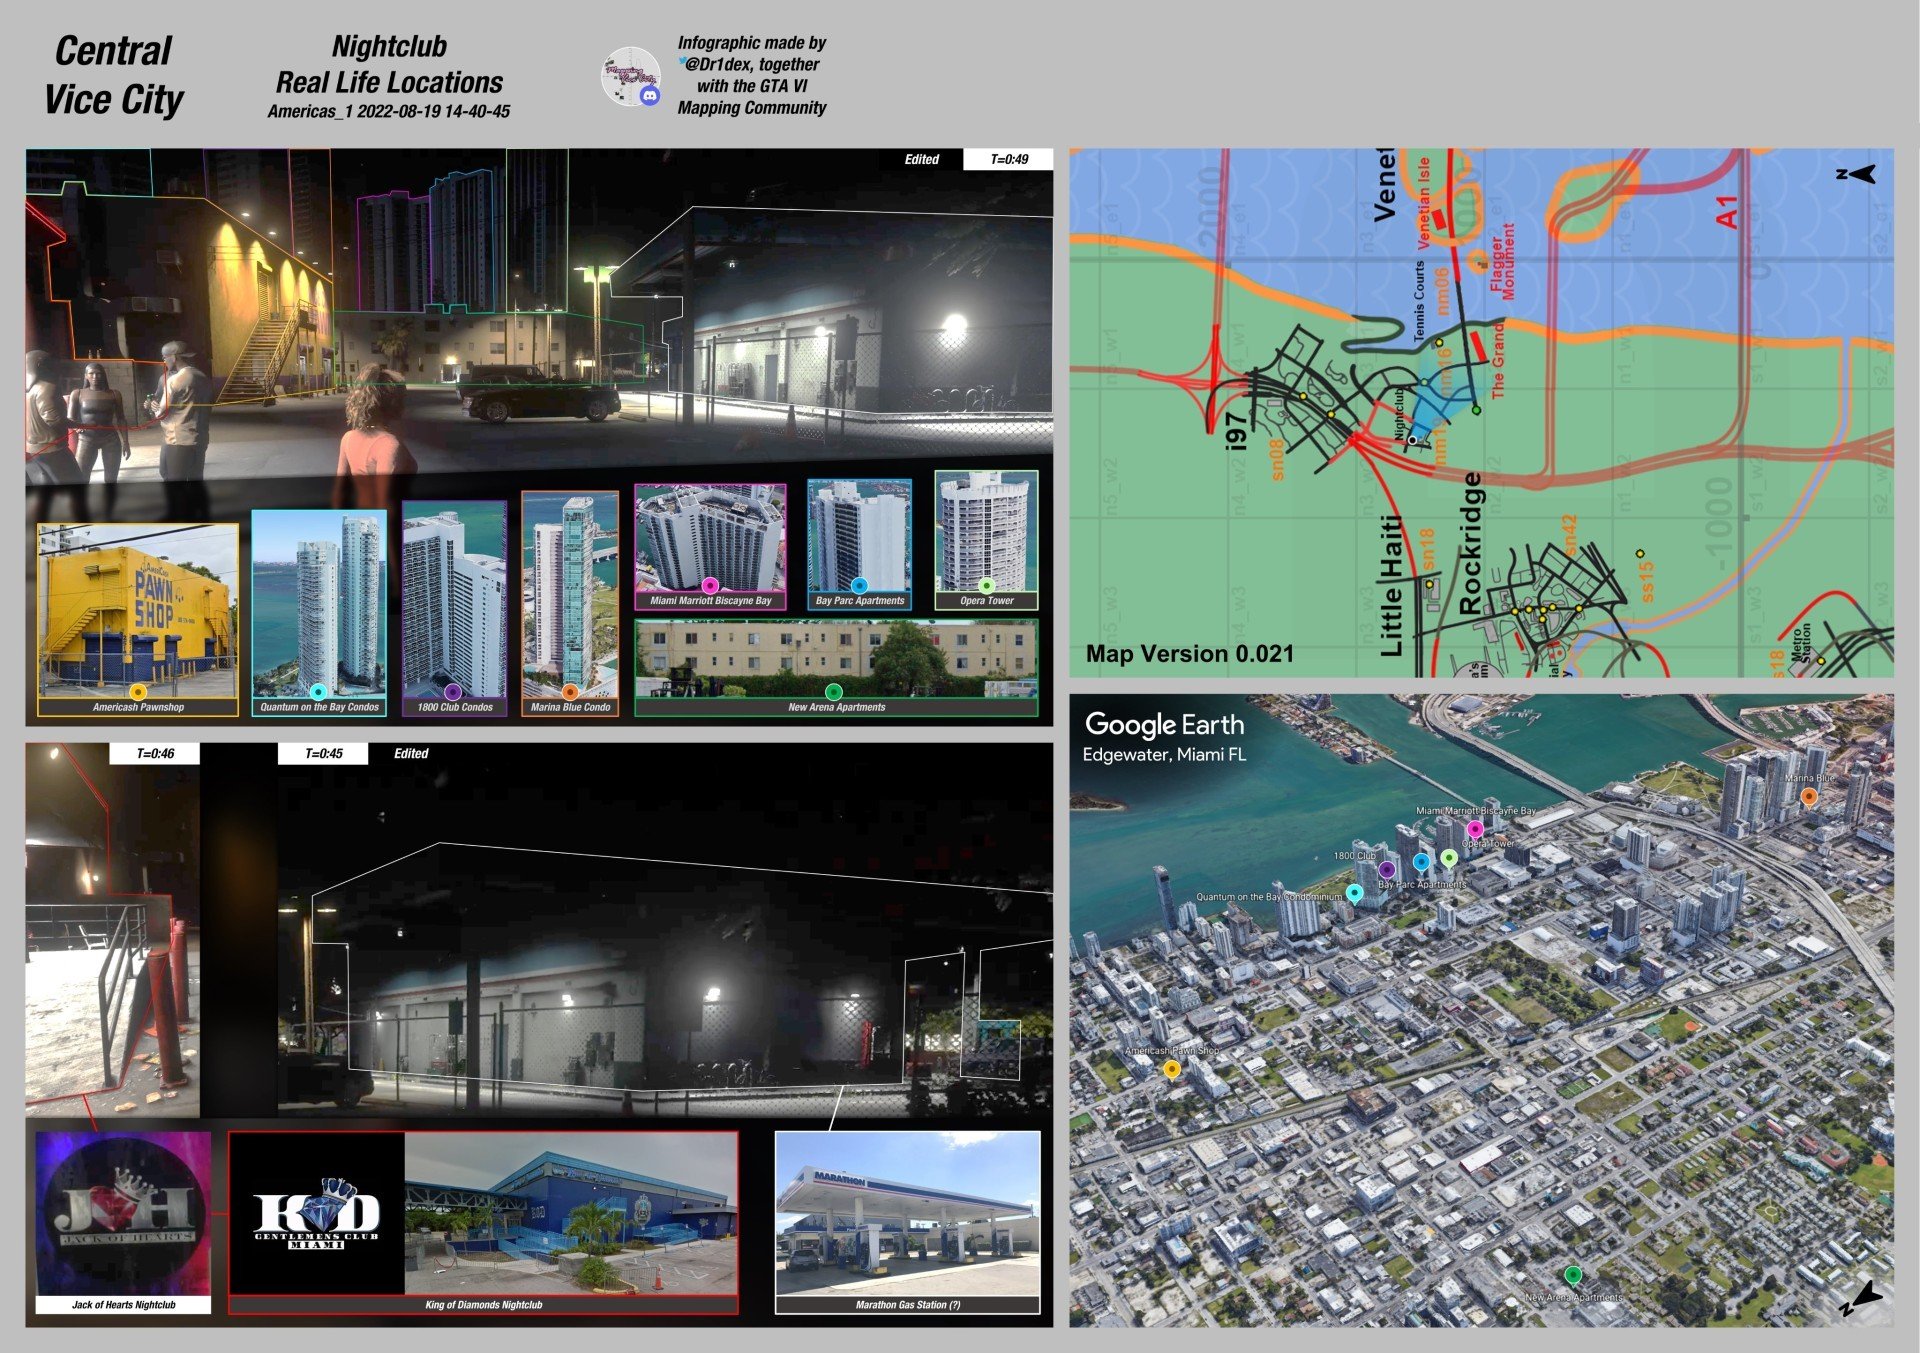Click the Little Haiti label on the map
The height and width of the screenshot is (1353, 1920).
pyautogui.click(x=1390, y=586)
